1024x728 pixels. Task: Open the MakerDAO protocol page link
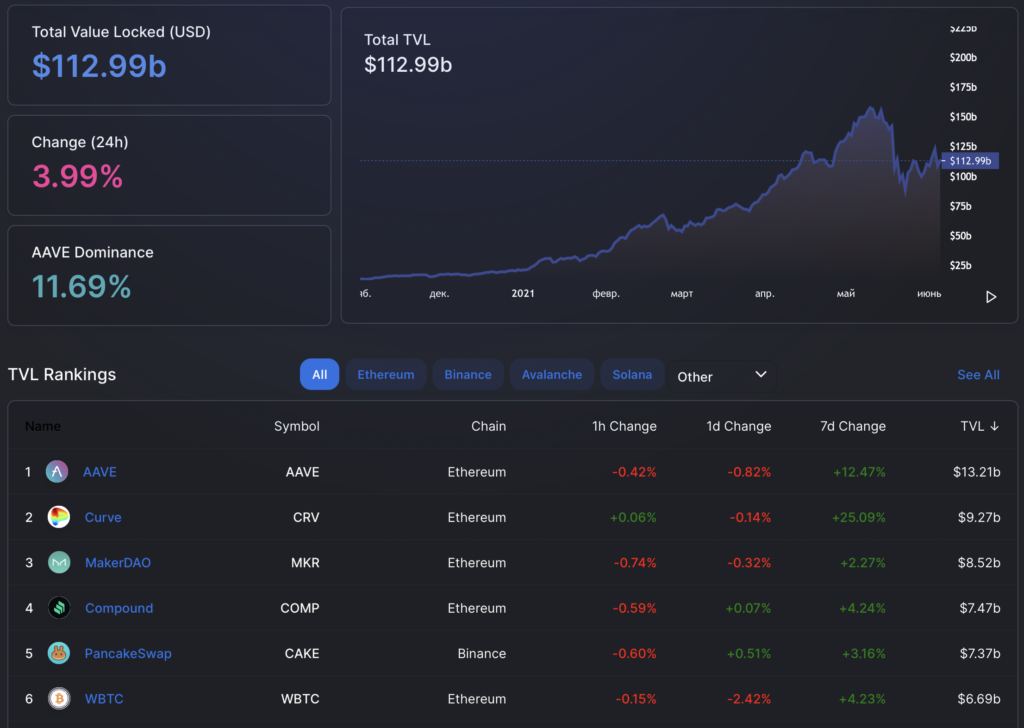point(118,563)
